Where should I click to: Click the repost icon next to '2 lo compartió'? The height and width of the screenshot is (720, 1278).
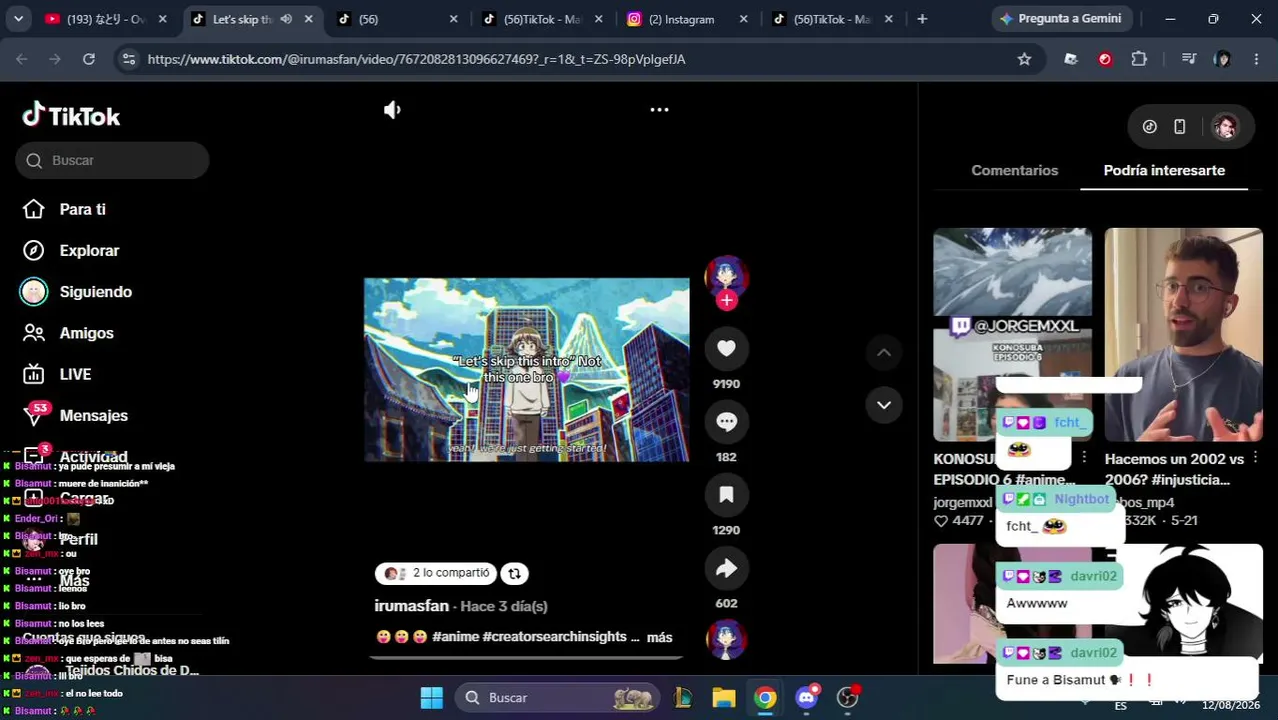pyautogui.click(x=514, y=573)
